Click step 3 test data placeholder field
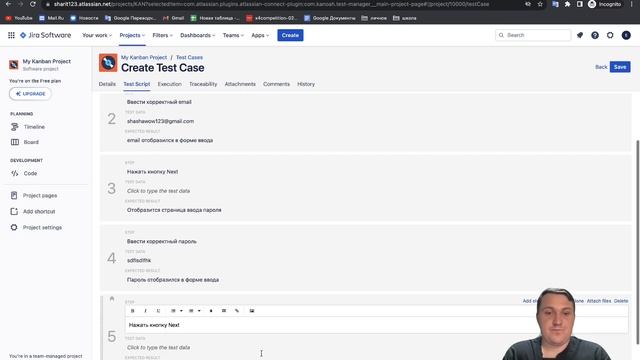 point(158,191)
